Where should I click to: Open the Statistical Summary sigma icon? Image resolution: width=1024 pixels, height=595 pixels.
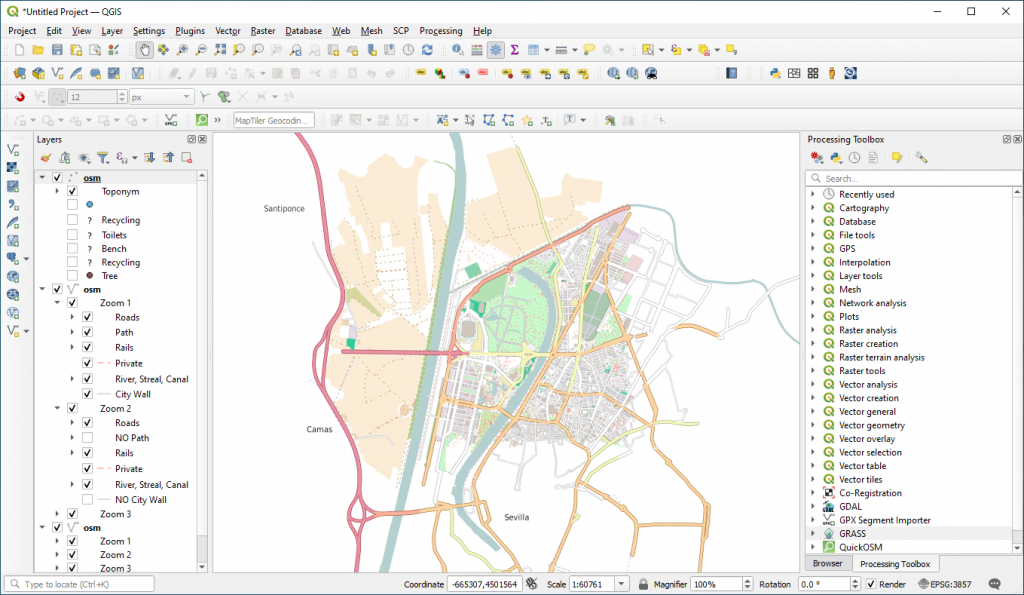point(515,50)
